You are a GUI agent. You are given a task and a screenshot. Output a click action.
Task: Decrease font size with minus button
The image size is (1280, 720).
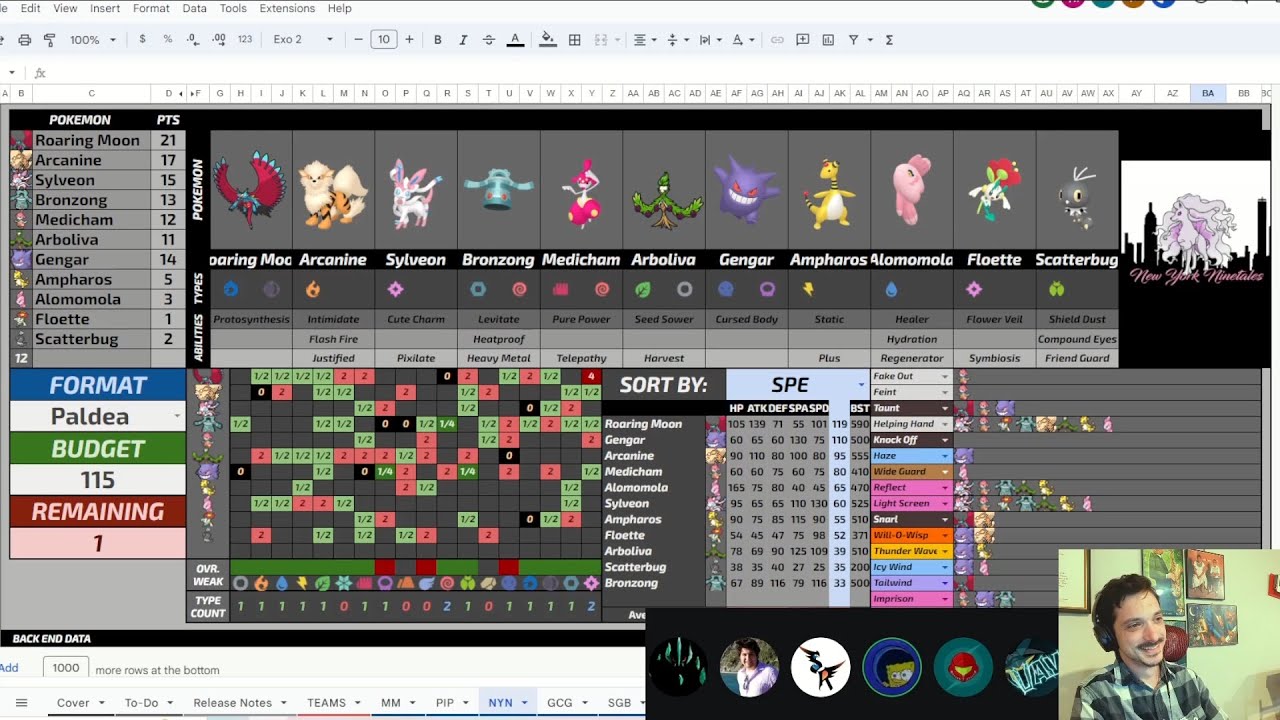coord(358,40)
